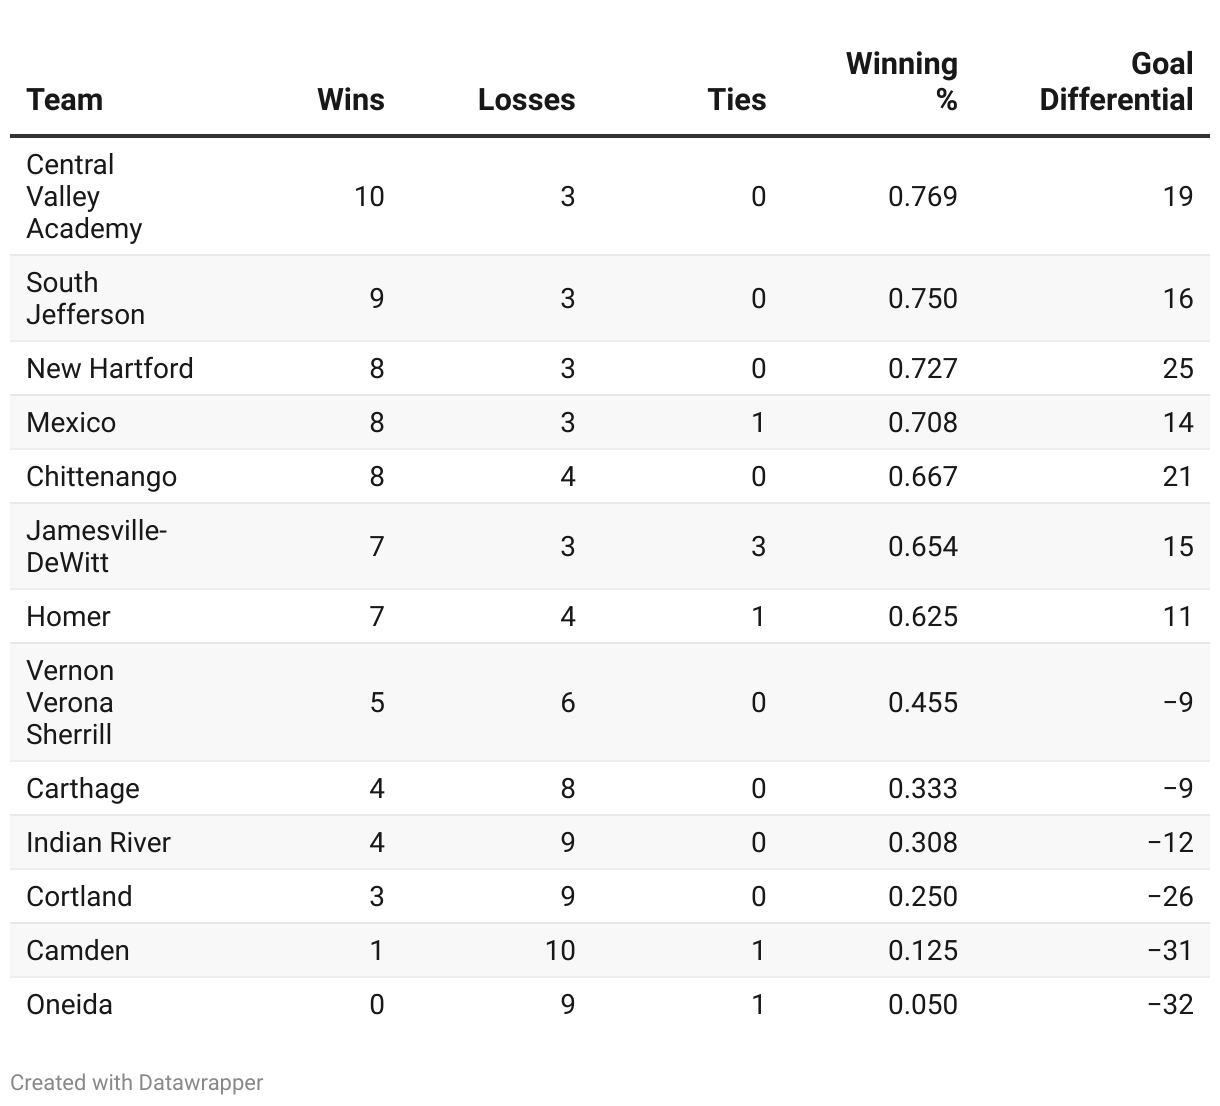Click the Wins column header
This screenshot has height=1106, width=1220.
350,100
